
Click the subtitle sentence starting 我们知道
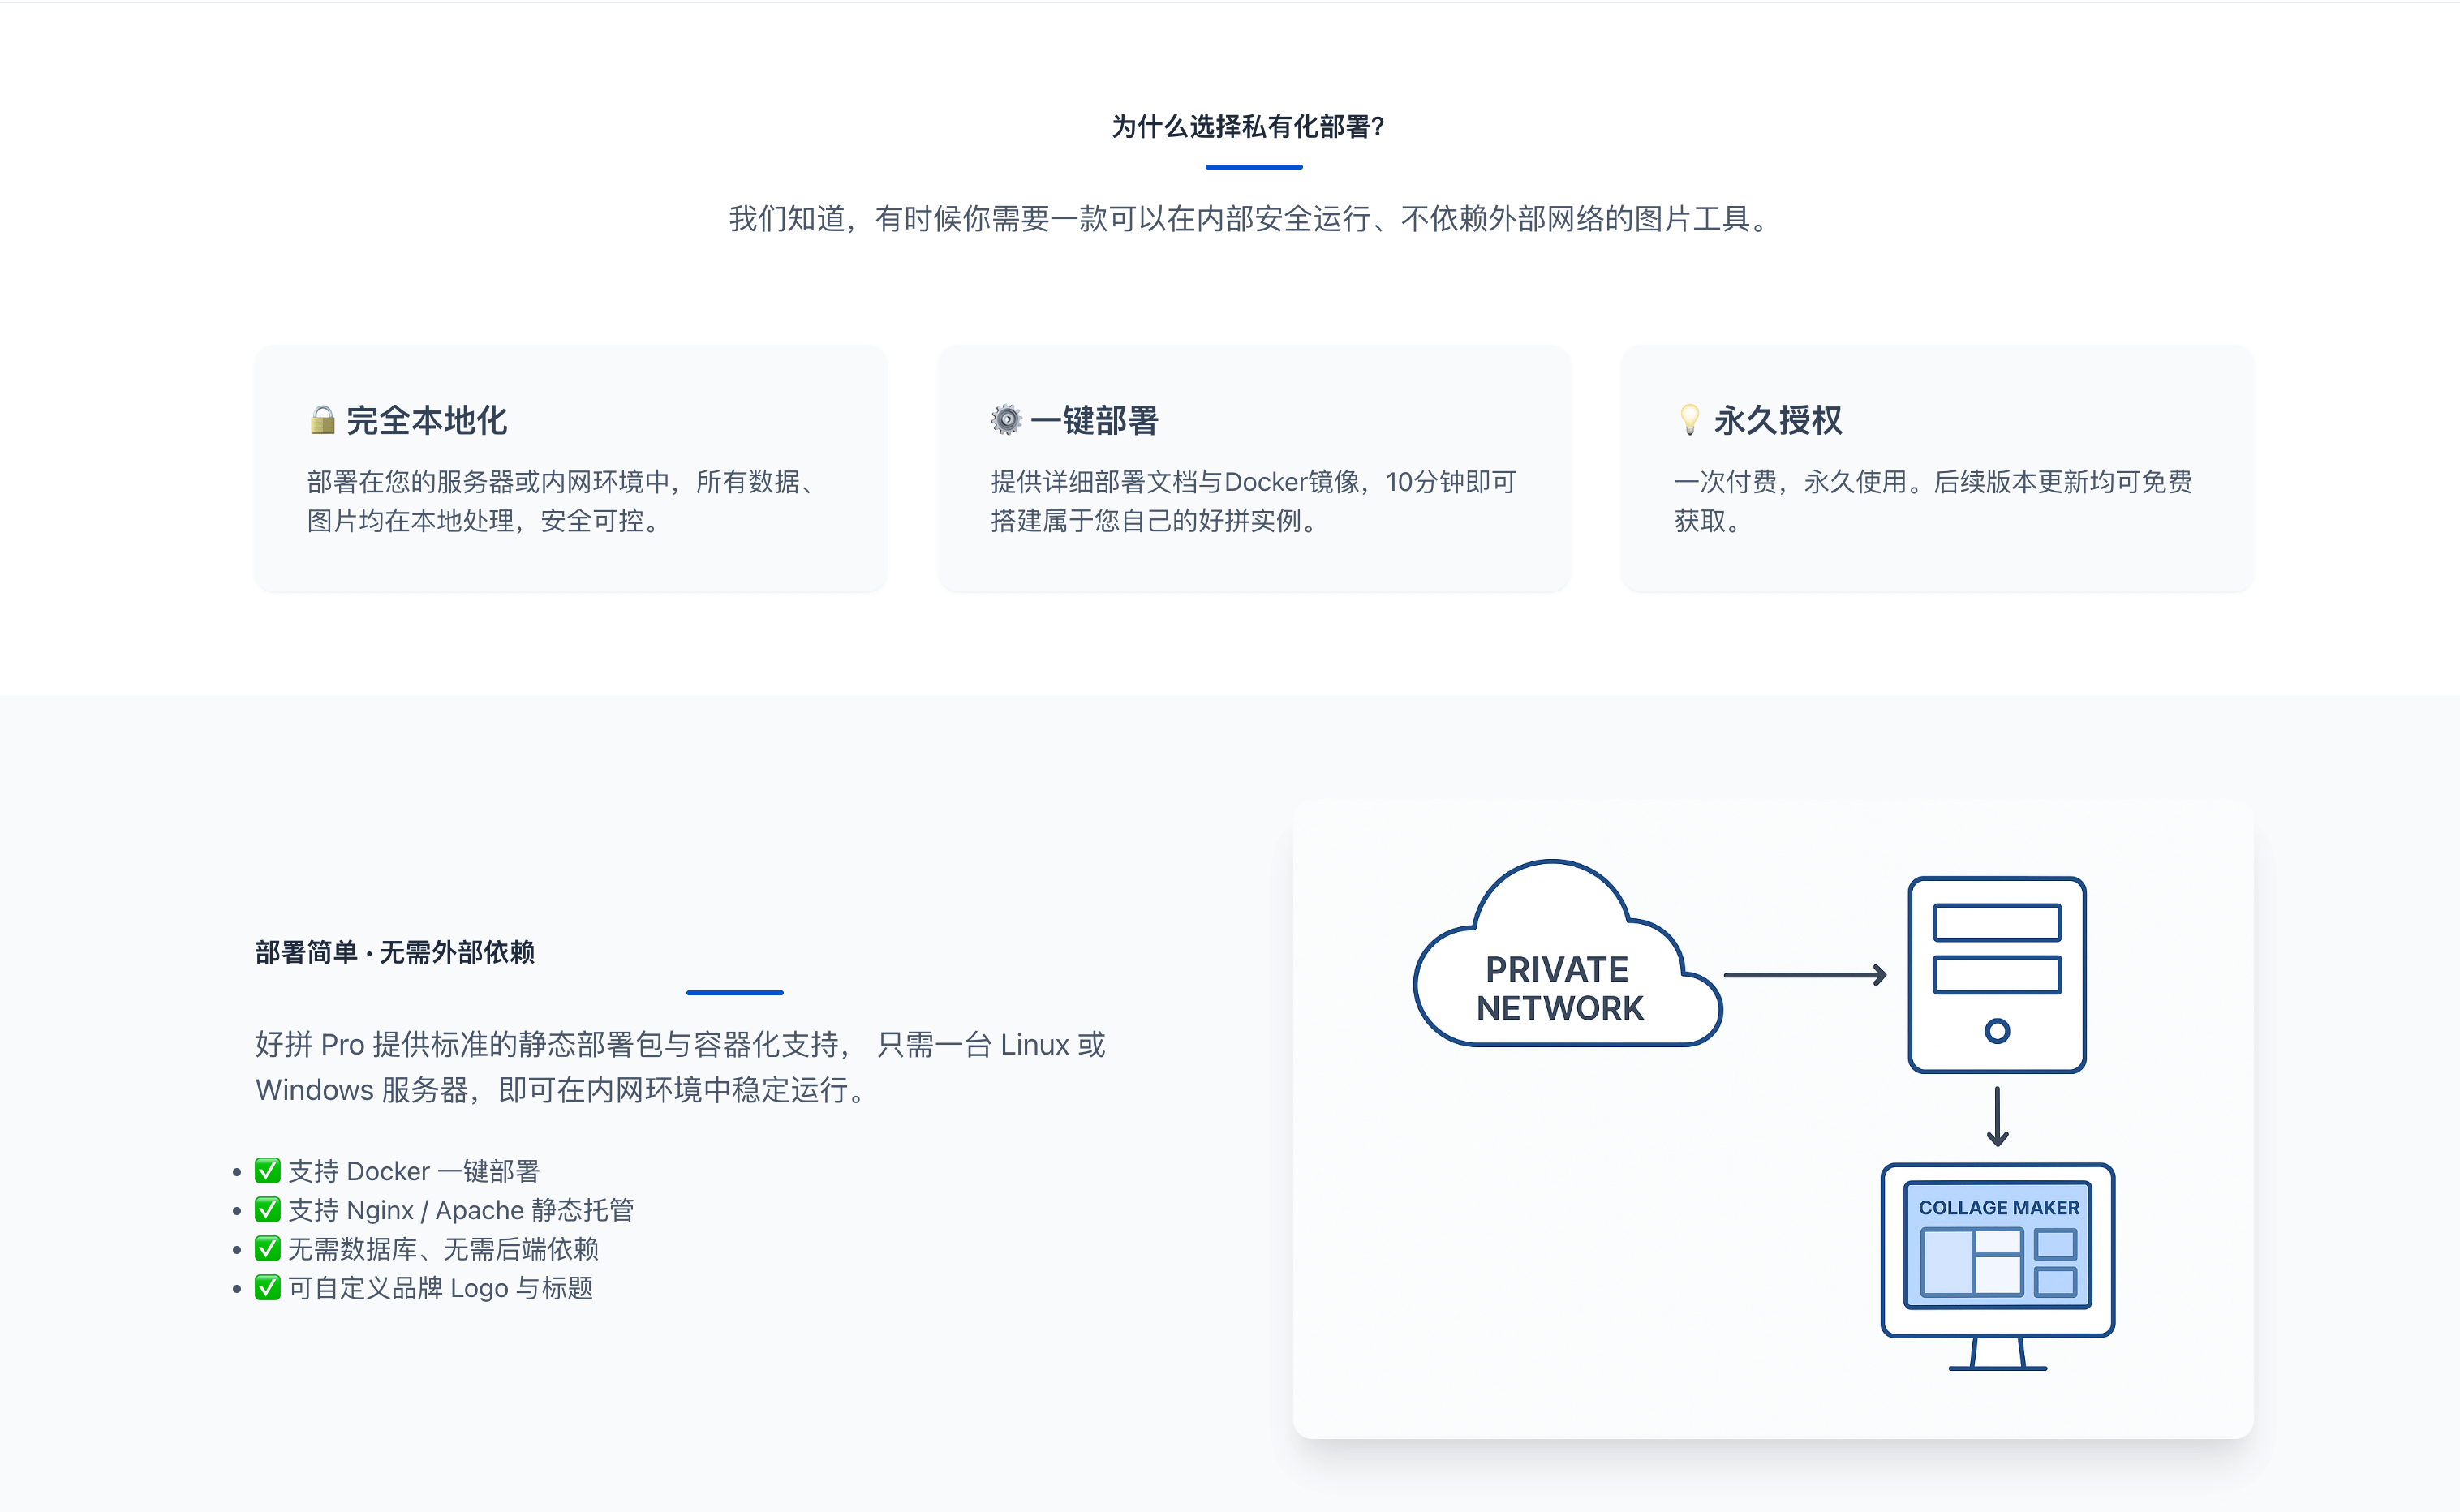click(x=1248, y=218)
